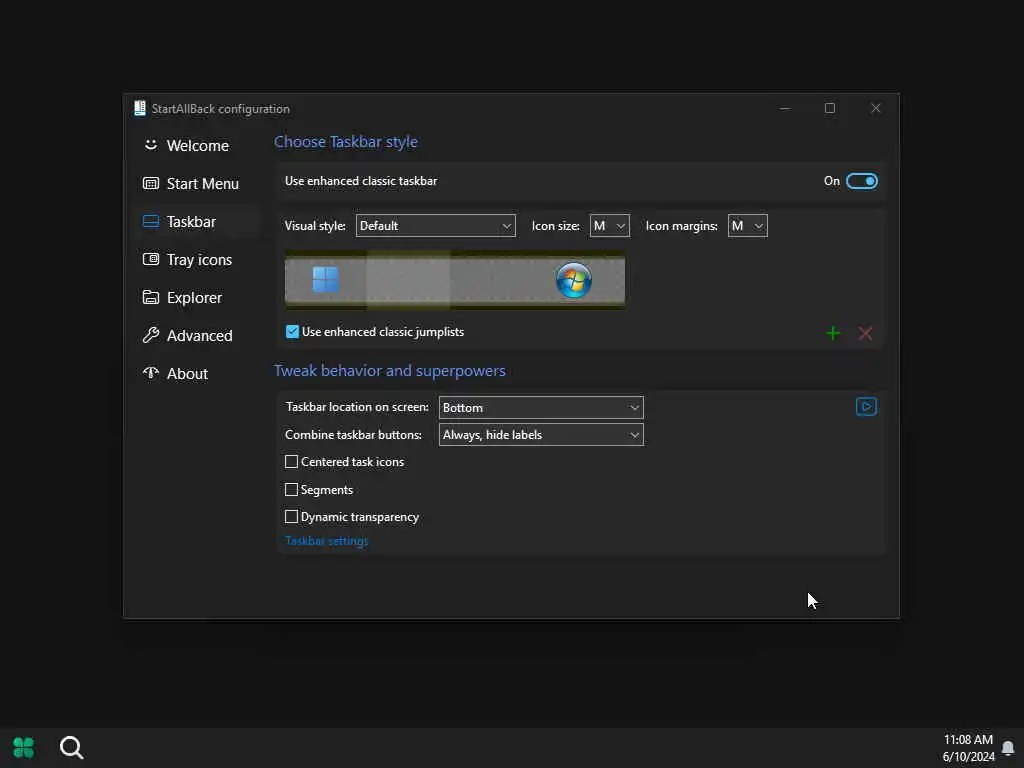Enable Centered task icons checkbox

(x=291, y=462)
